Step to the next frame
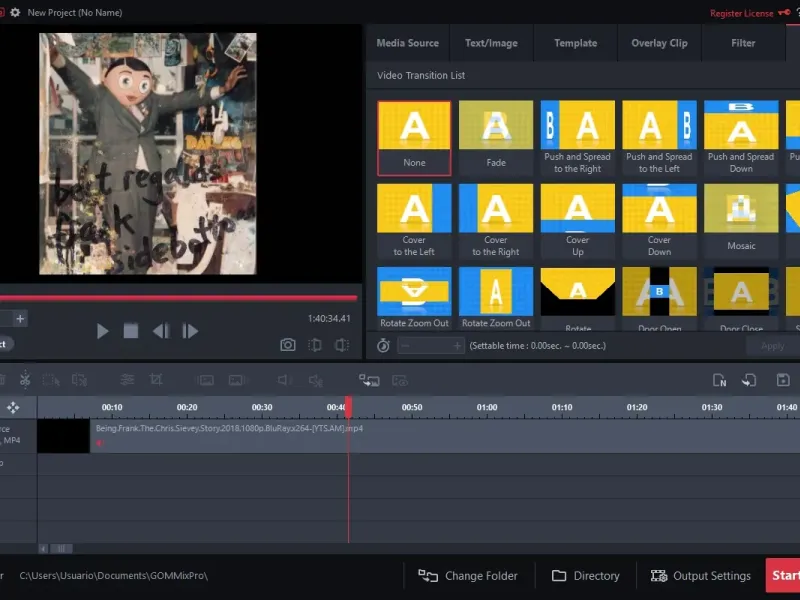 [x=189, y=331]
